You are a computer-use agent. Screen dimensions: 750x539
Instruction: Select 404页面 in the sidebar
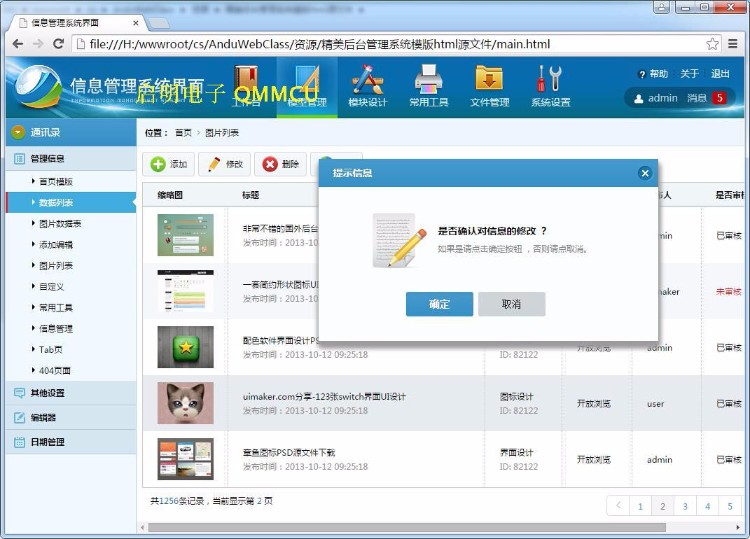(55, 371)
